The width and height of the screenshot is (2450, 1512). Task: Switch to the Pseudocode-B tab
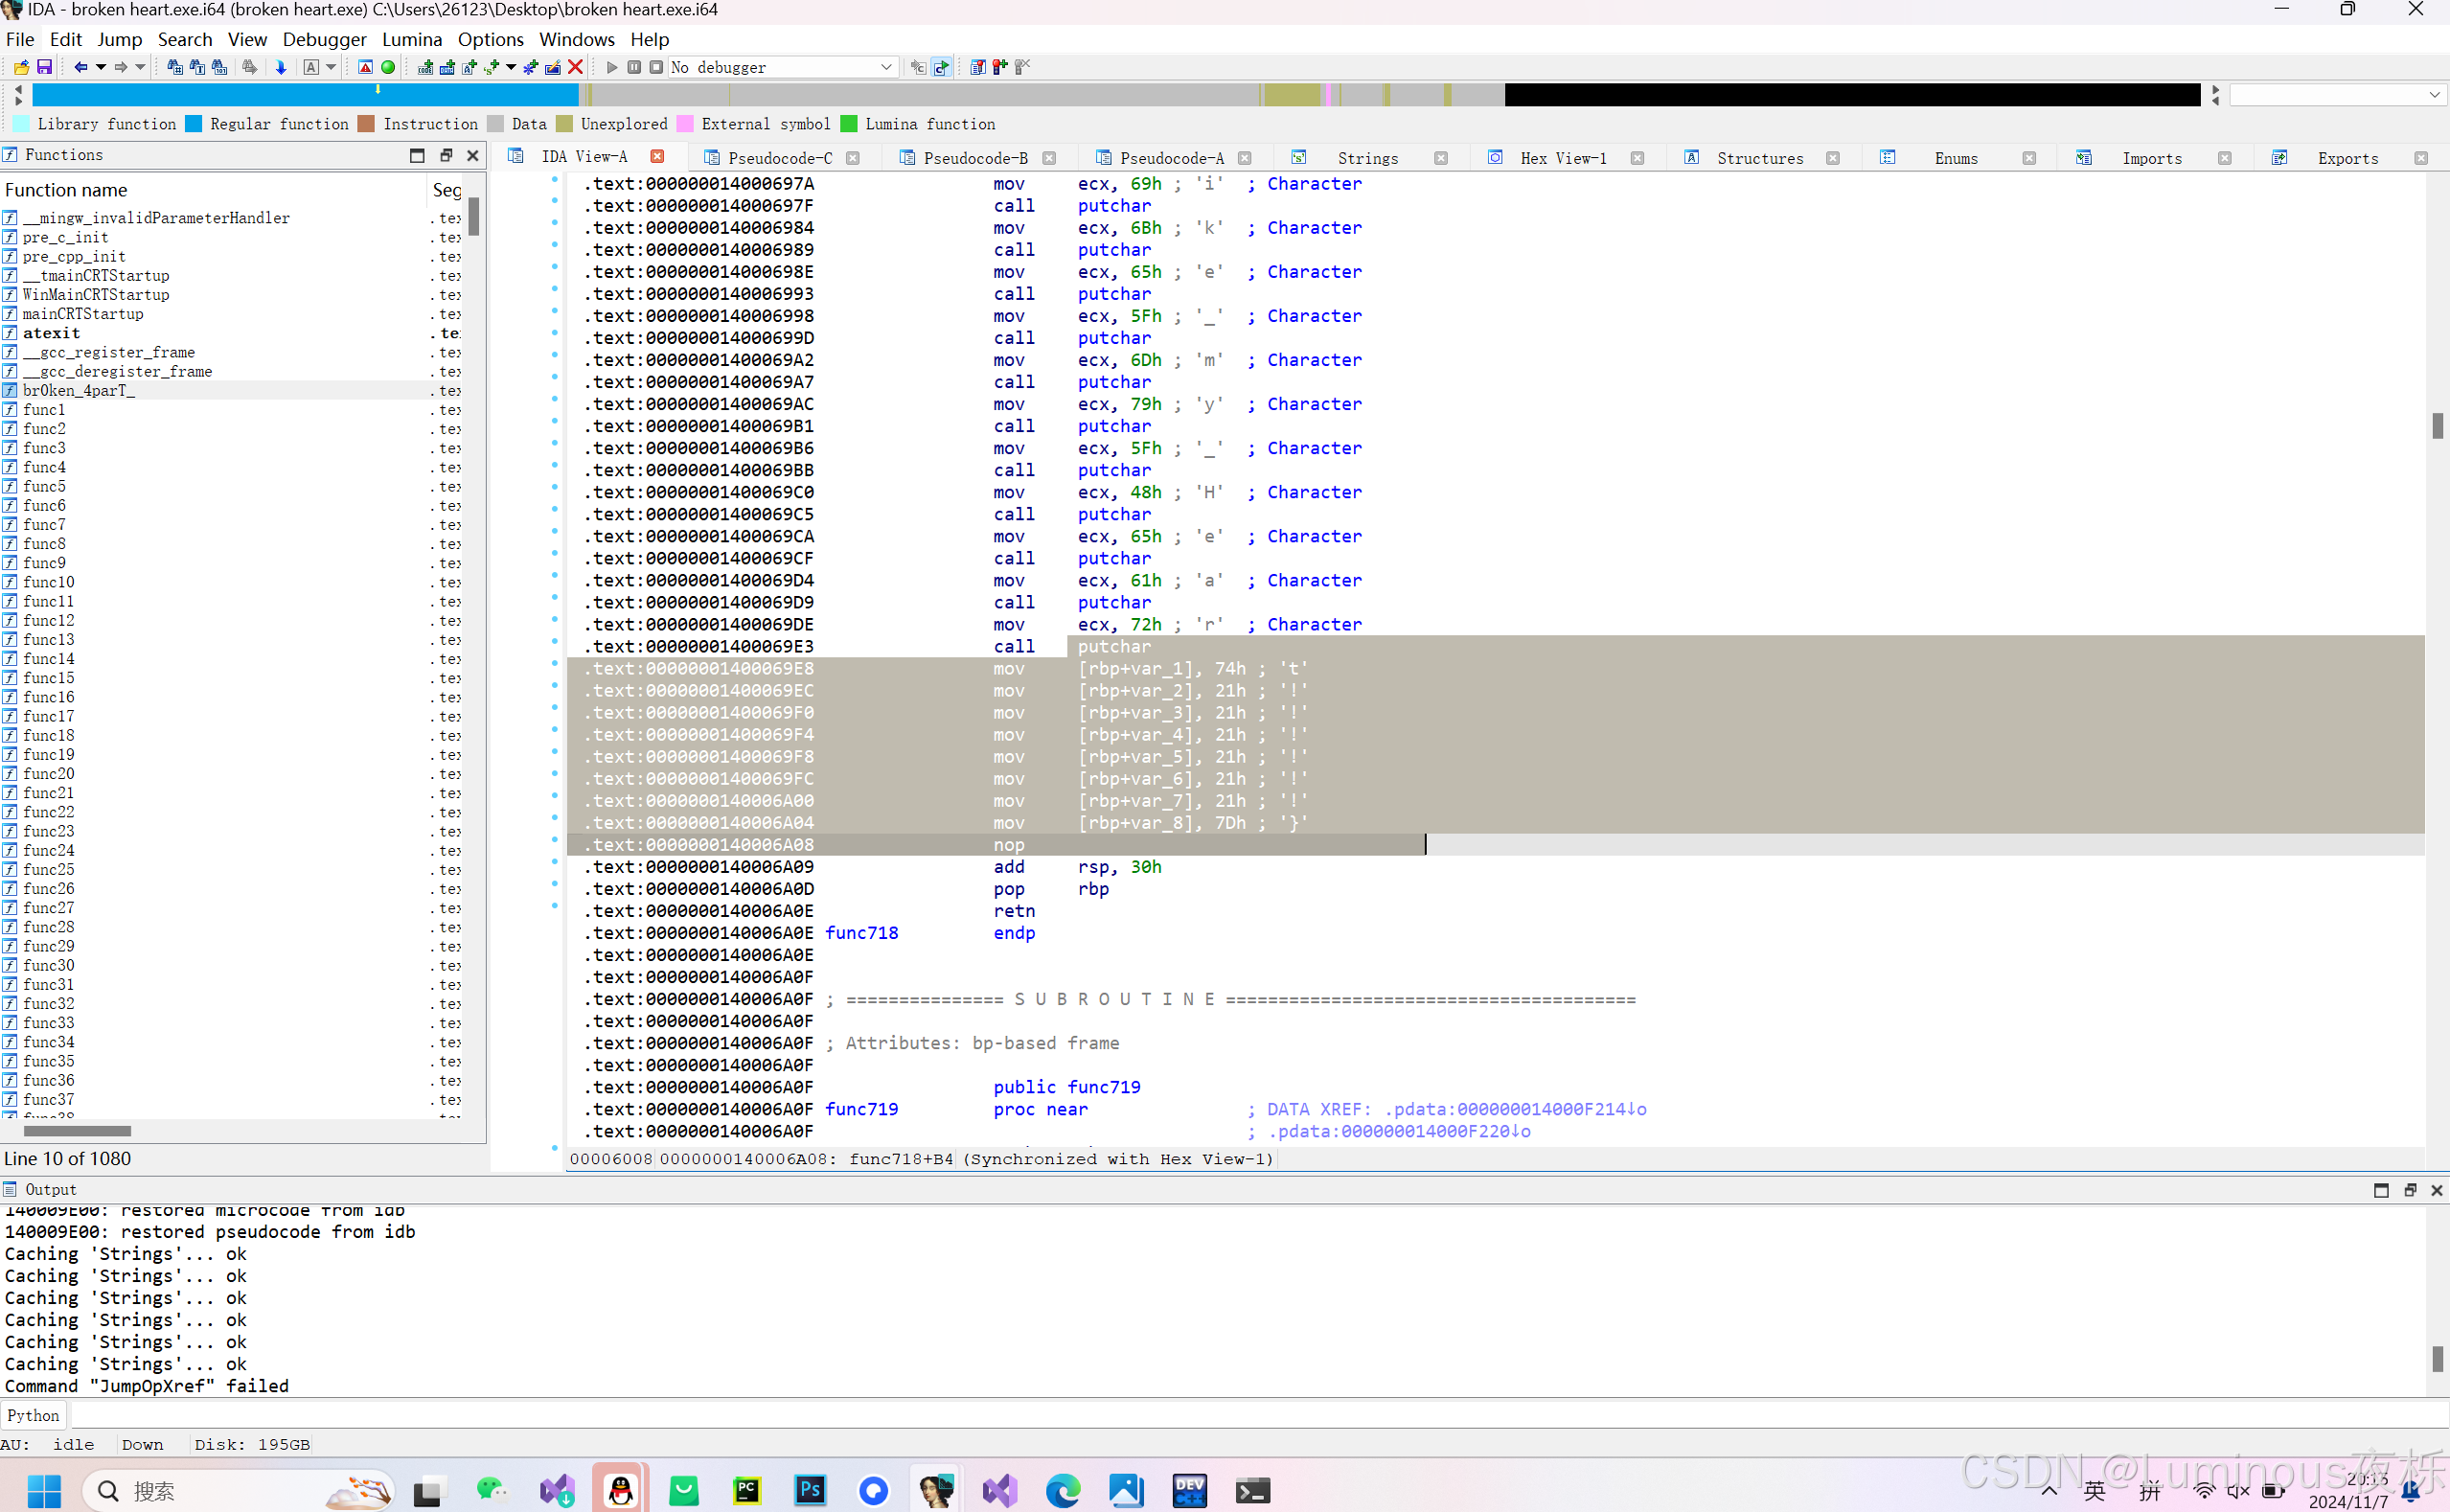coord(974,158)
